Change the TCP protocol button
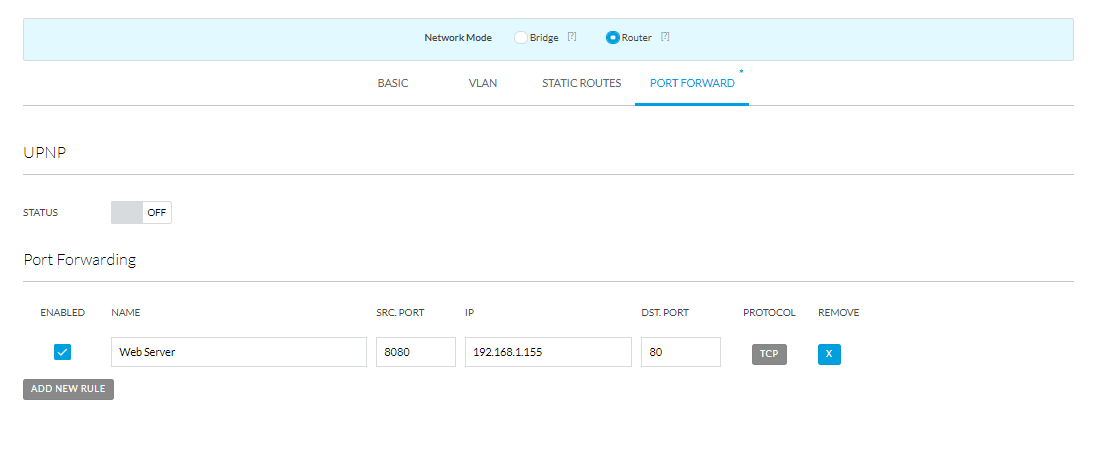The width and height of the screenshot is (1094, 466). [x=769, y=354]
